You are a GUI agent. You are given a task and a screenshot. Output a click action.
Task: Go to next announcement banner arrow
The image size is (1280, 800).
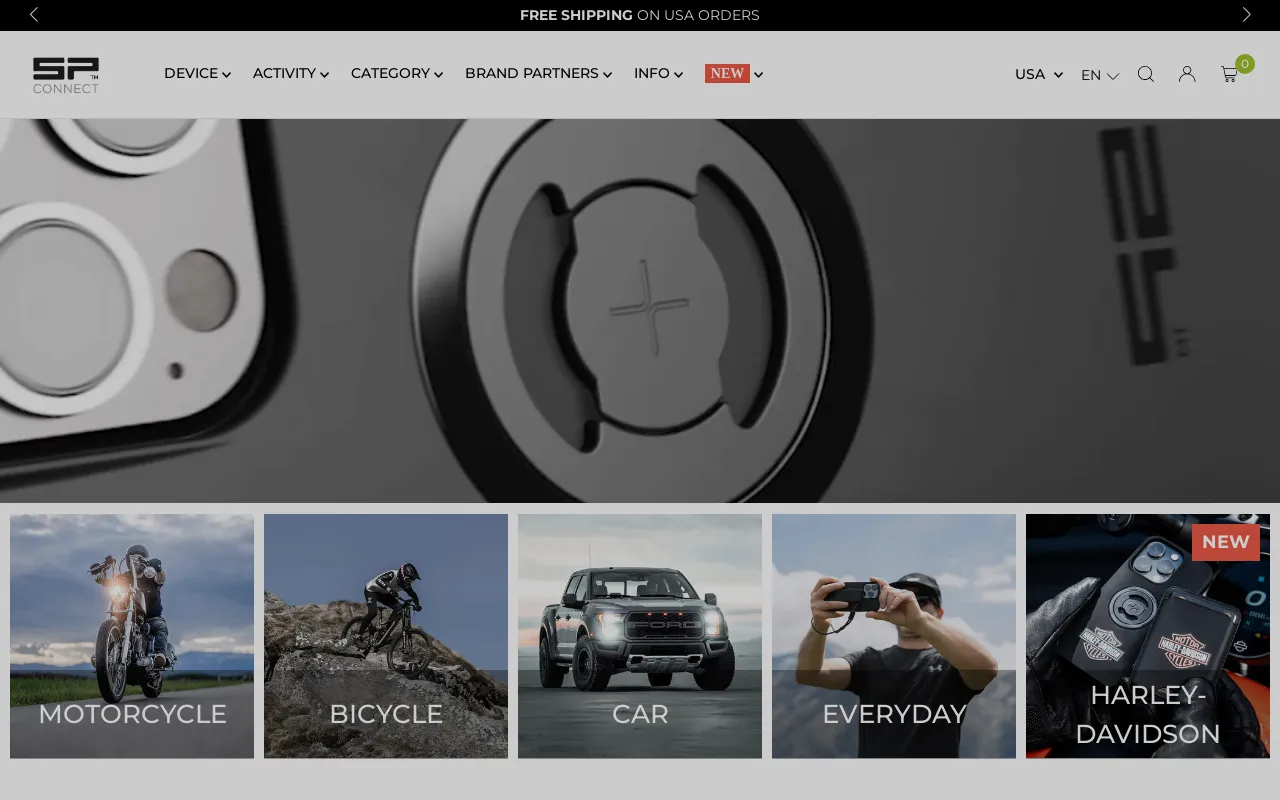pos(1246,15)
